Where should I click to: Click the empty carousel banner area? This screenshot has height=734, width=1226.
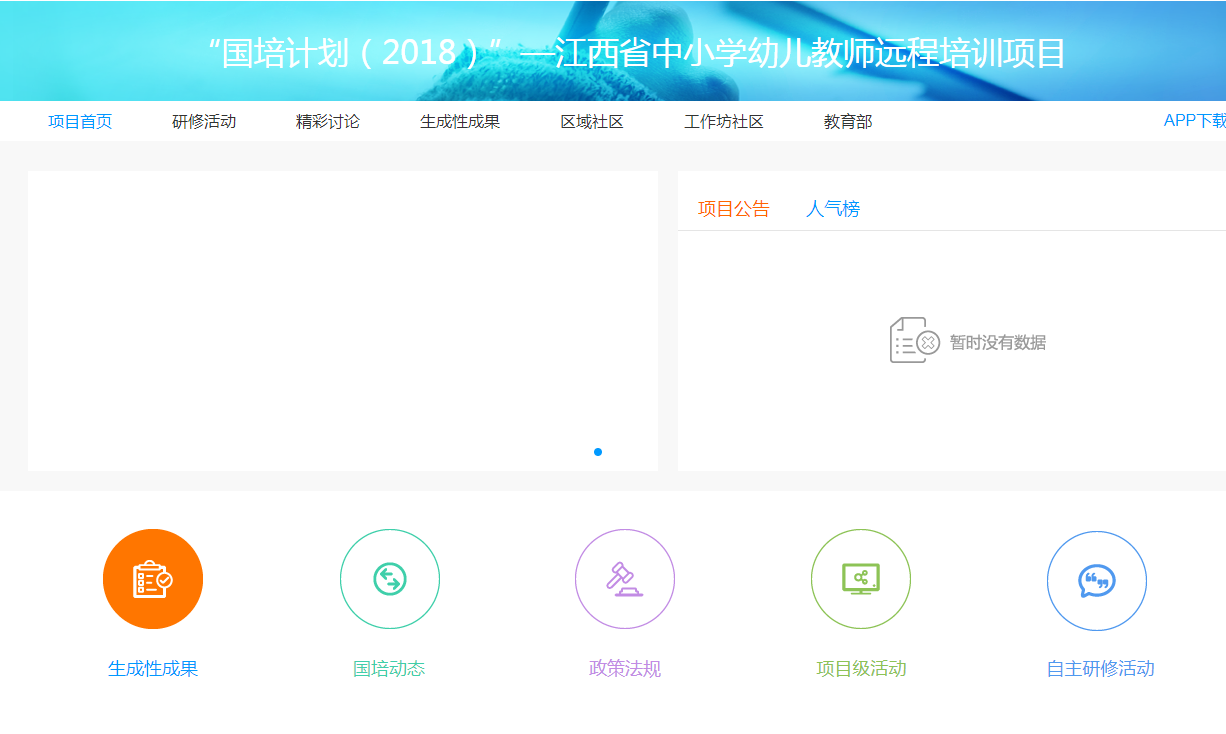point(343,320)
